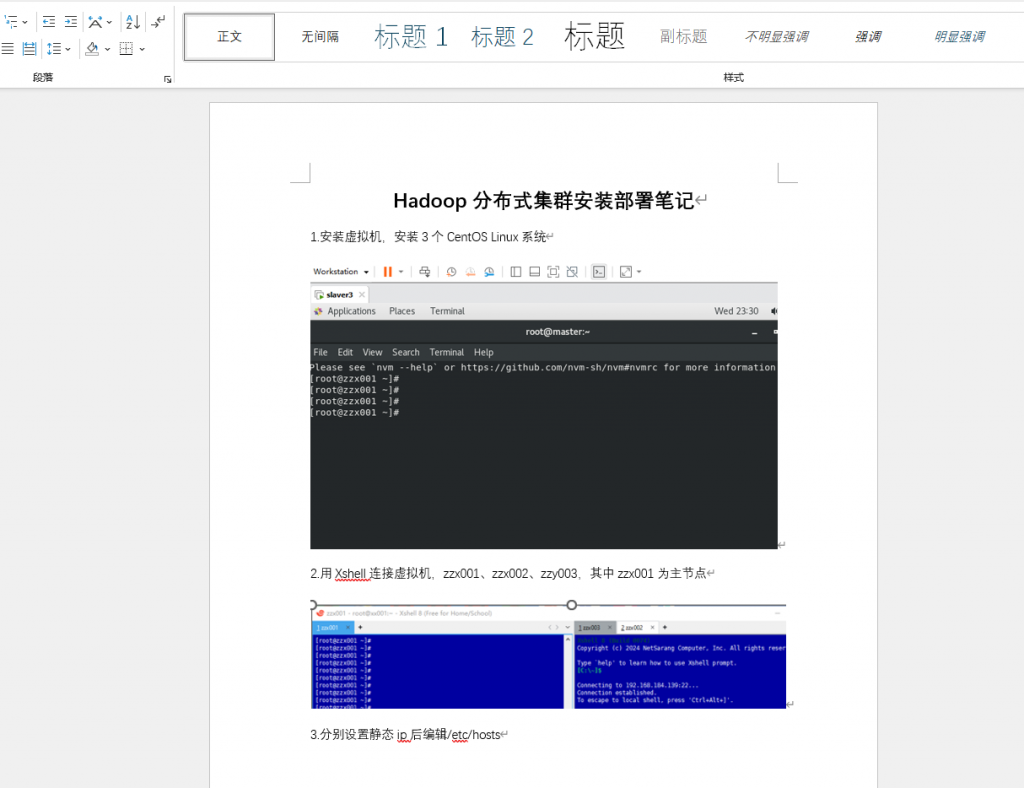Click the Asian layout character scaling icon
1024x788 pixels.
95,21
